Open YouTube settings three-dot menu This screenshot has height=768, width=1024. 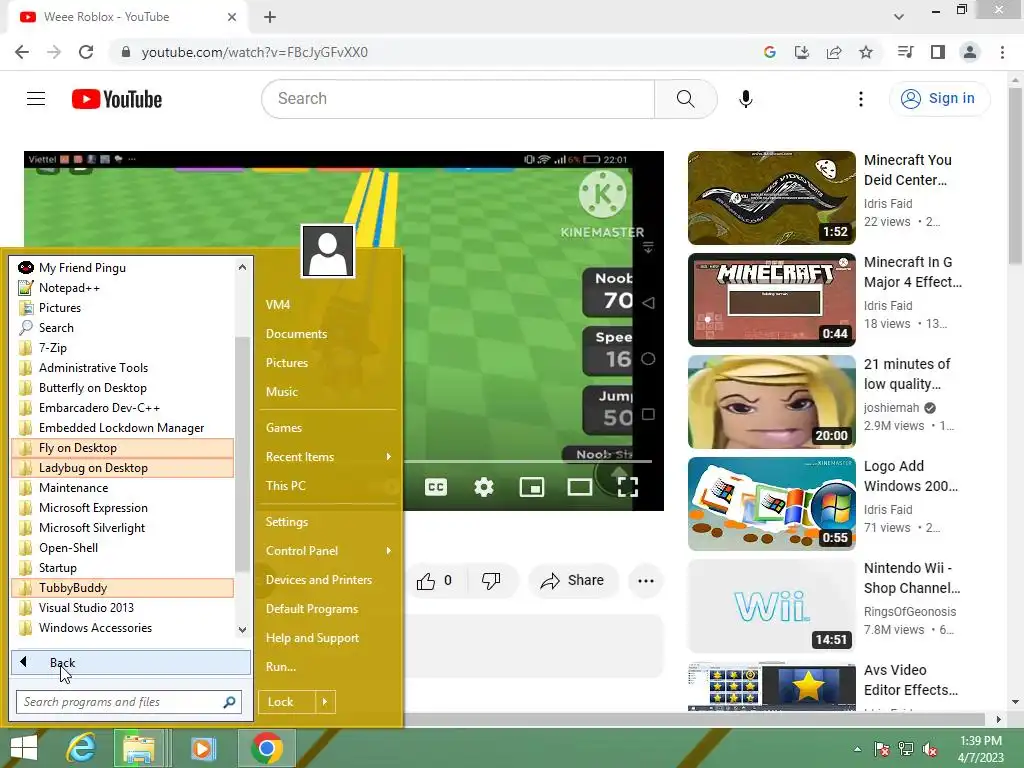[861, 99]
